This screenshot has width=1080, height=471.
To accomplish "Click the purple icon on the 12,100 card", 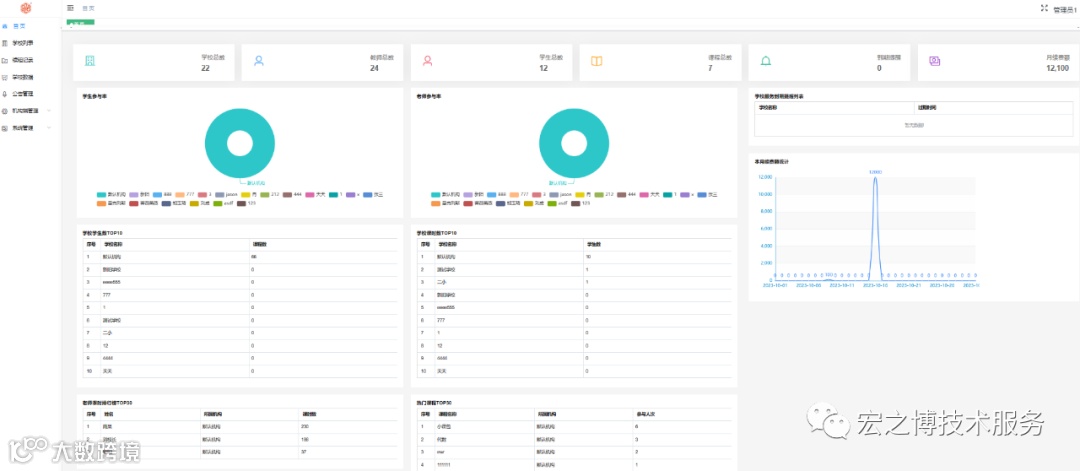I will point(935,61).
